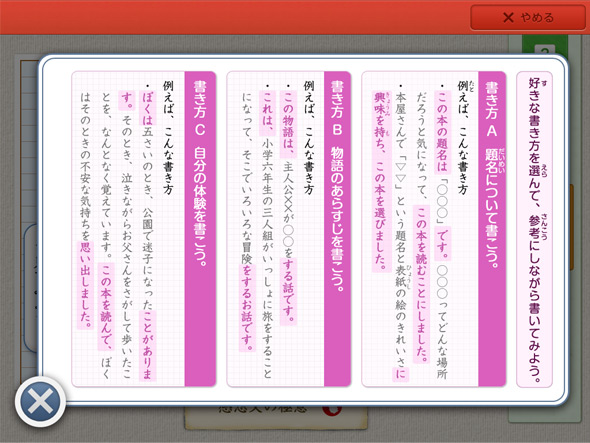Screen dimensions: 590x443
Task: Click highlighted phrase ことがありま in card C
Action: pos(147,345)
